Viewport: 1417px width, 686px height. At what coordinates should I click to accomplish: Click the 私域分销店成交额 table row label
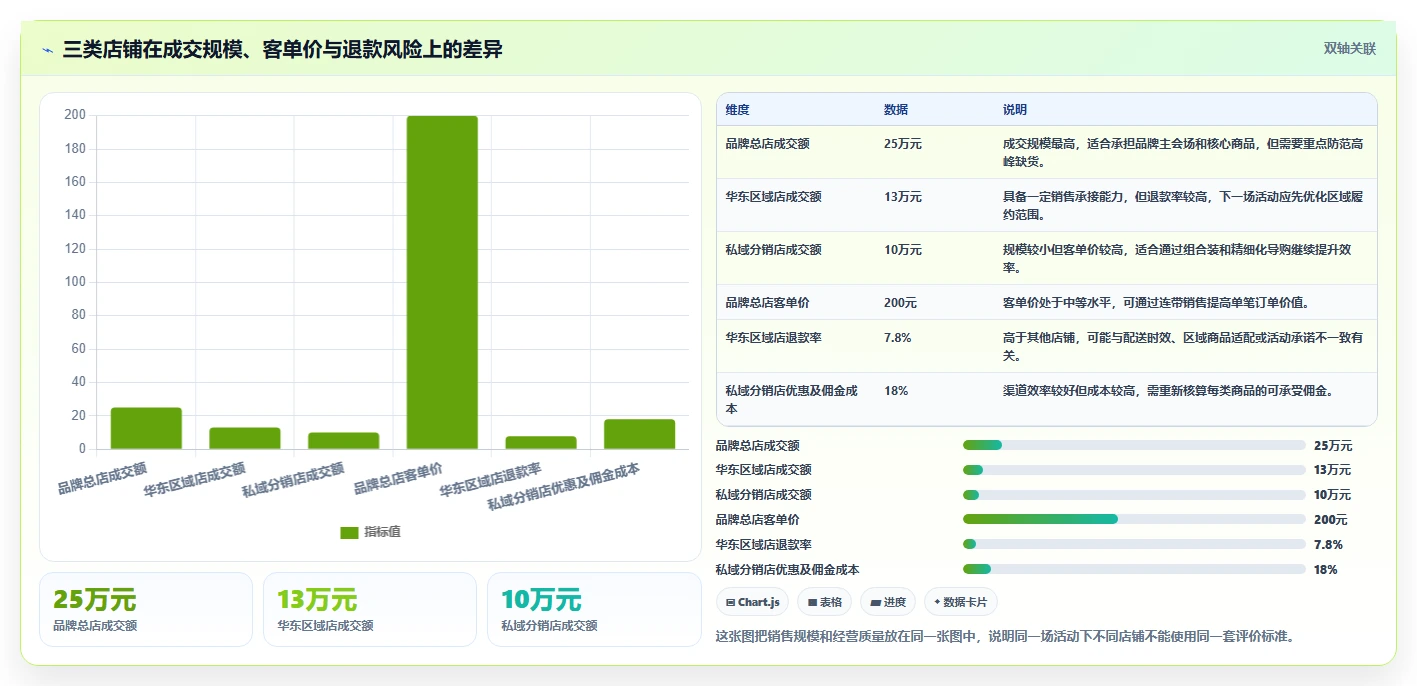point(774,250)
